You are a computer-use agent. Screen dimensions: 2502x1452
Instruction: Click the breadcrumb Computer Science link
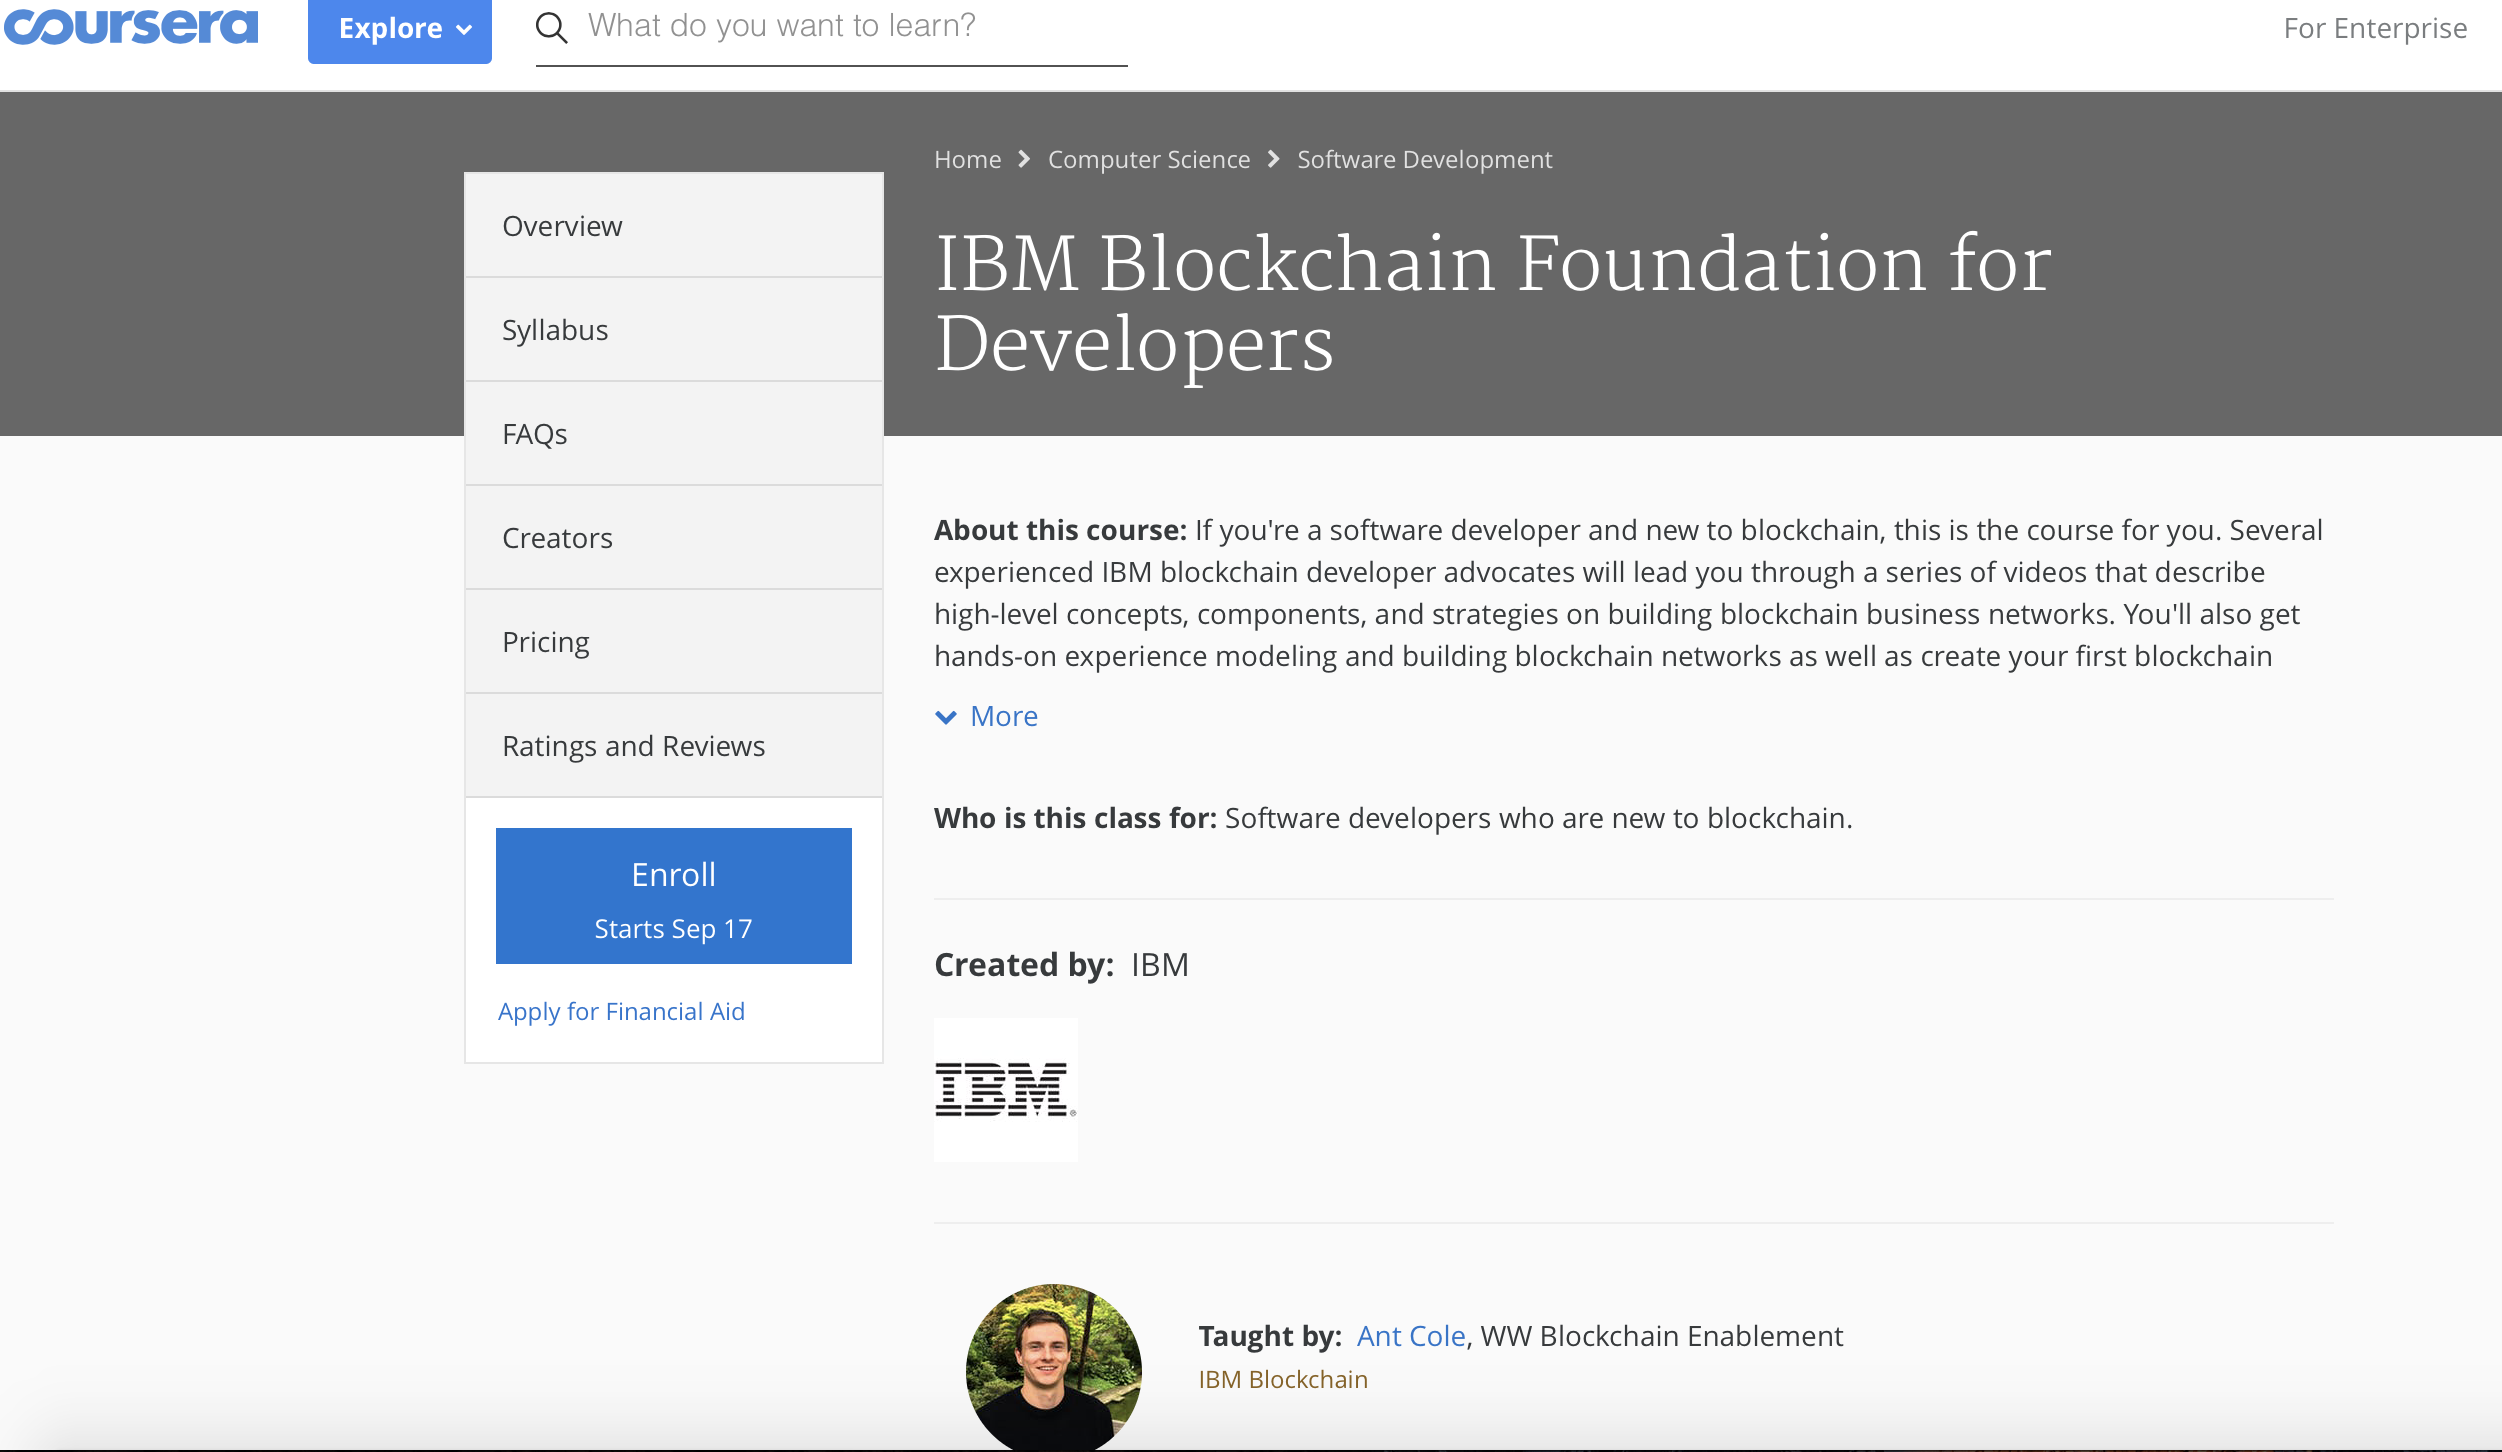click(x=1149, y=159)
